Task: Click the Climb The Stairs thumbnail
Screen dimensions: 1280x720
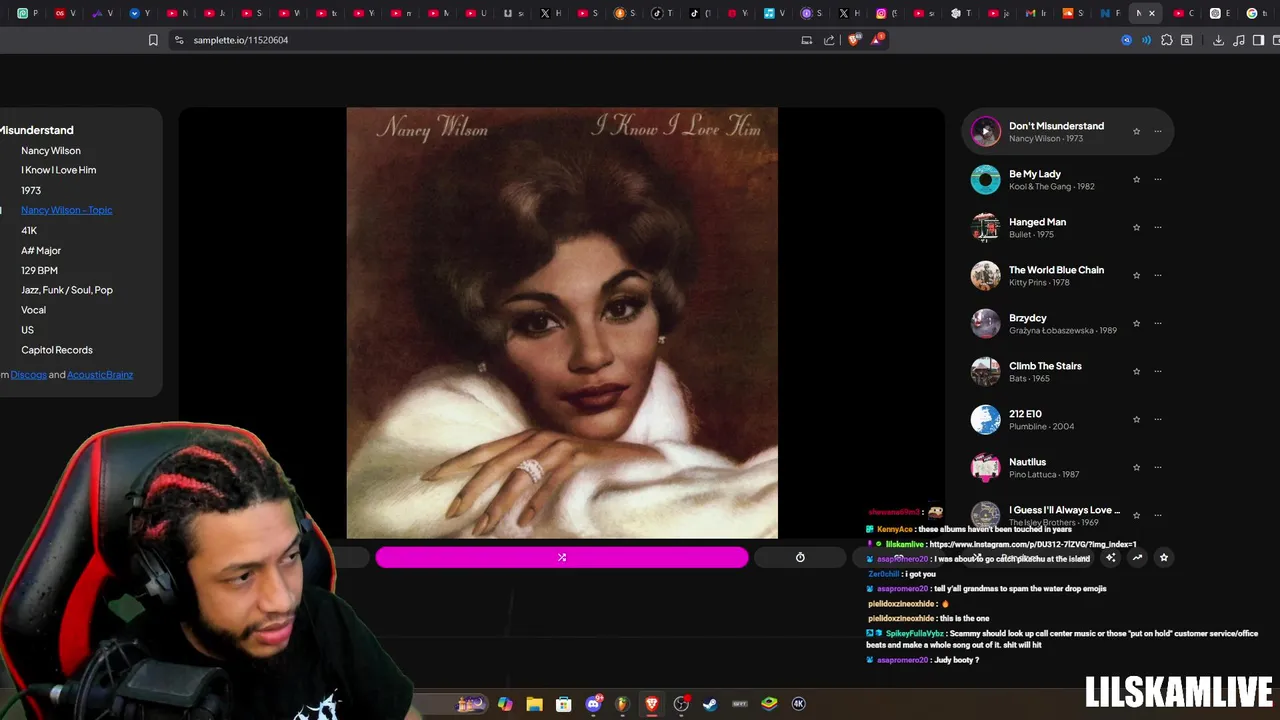Action: pyautogui.click(x=985, y=371)
